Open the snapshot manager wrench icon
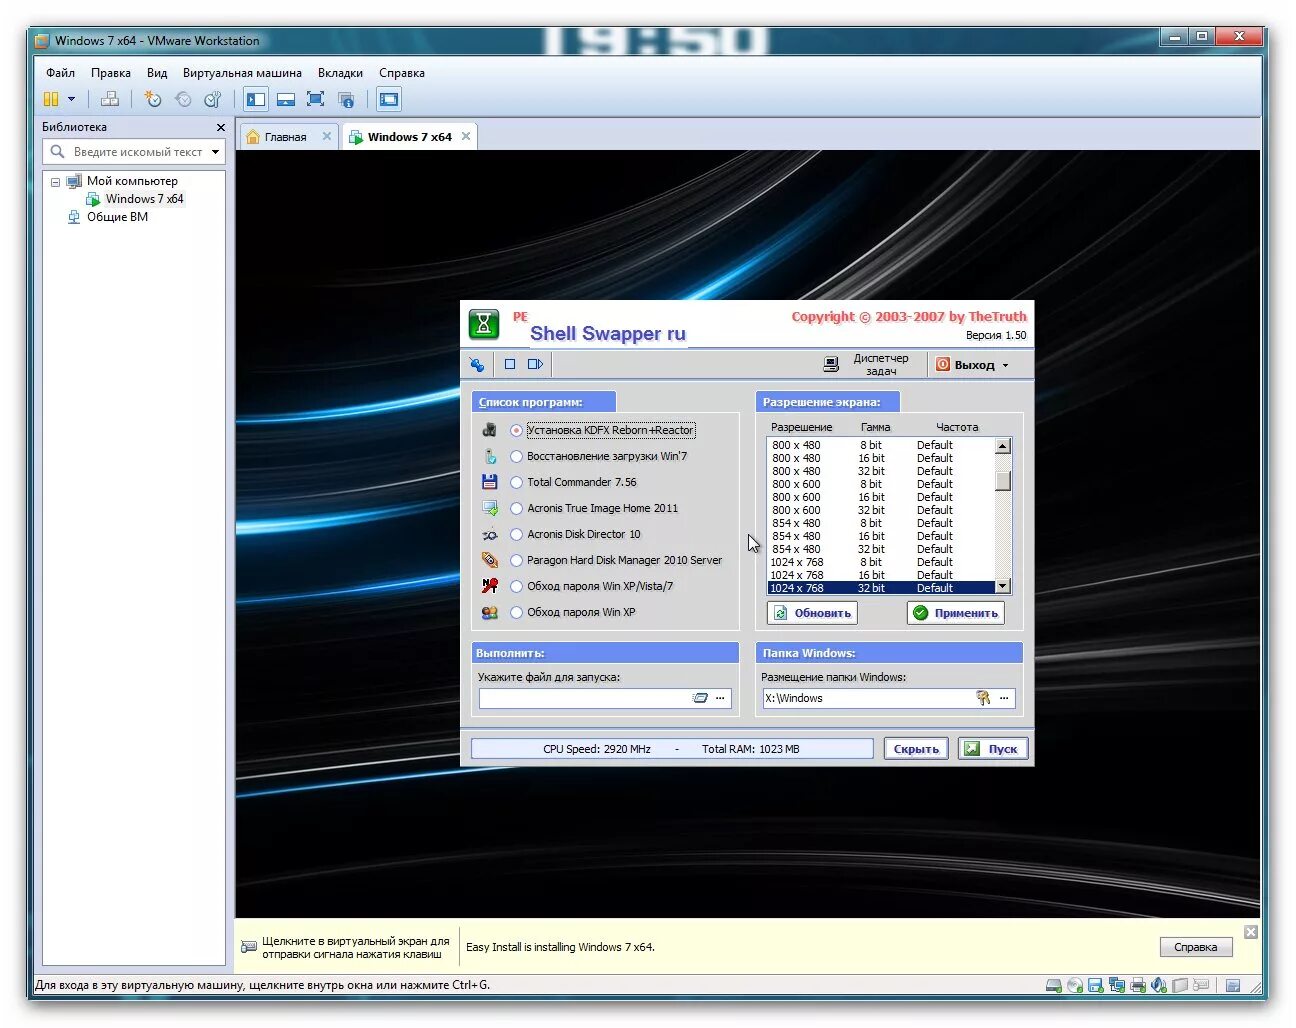1296x1028 pixels. coord(212,99)
